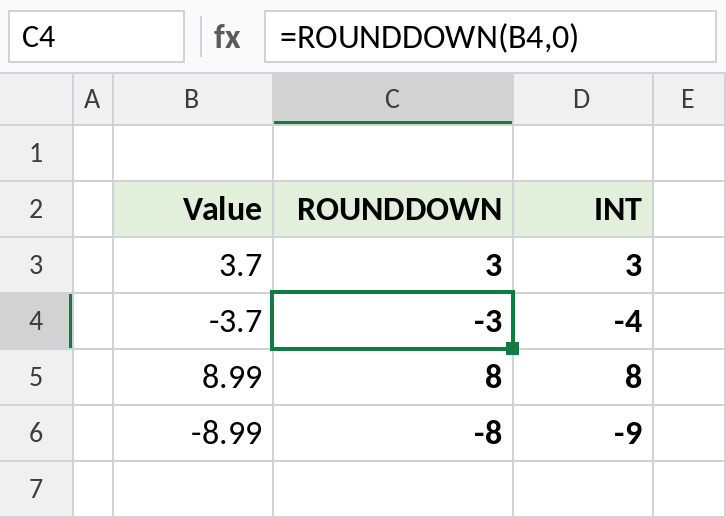The image size is (726, 518).
Task: Select cell B5 with value 8.99
Action: coord(193,377)
